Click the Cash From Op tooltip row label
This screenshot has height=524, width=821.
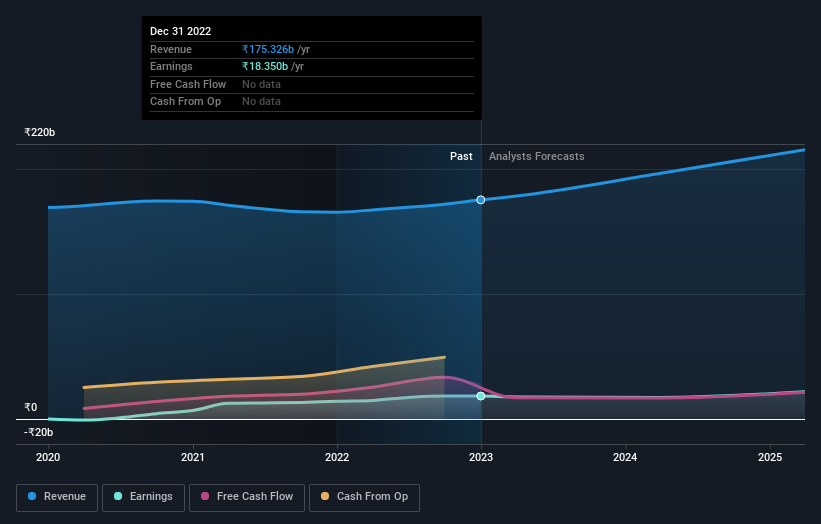pyautogui.click(x=185, y=102)
